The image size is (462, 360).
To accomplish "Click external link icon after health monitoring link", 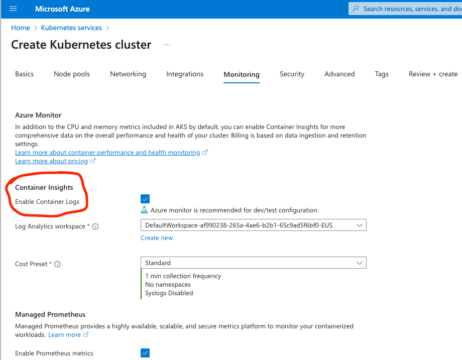I will click(205, 152).
